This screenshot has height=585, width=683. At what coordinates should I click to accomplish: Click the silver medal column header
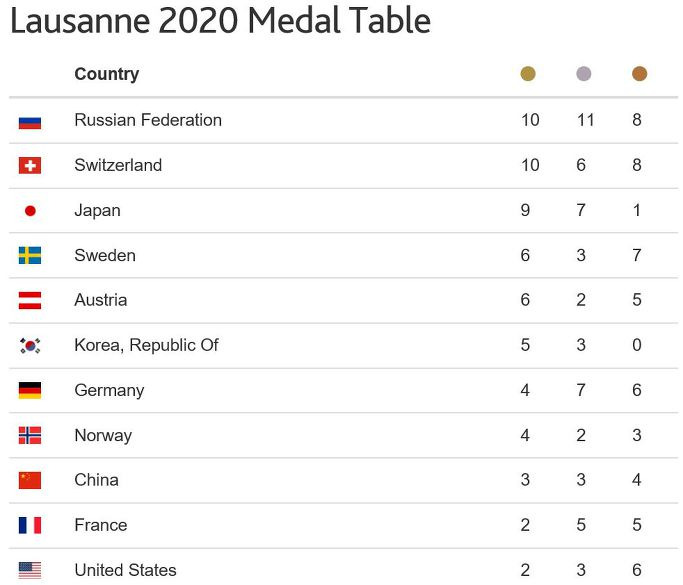pyautogui.click(x=584, y=74)
